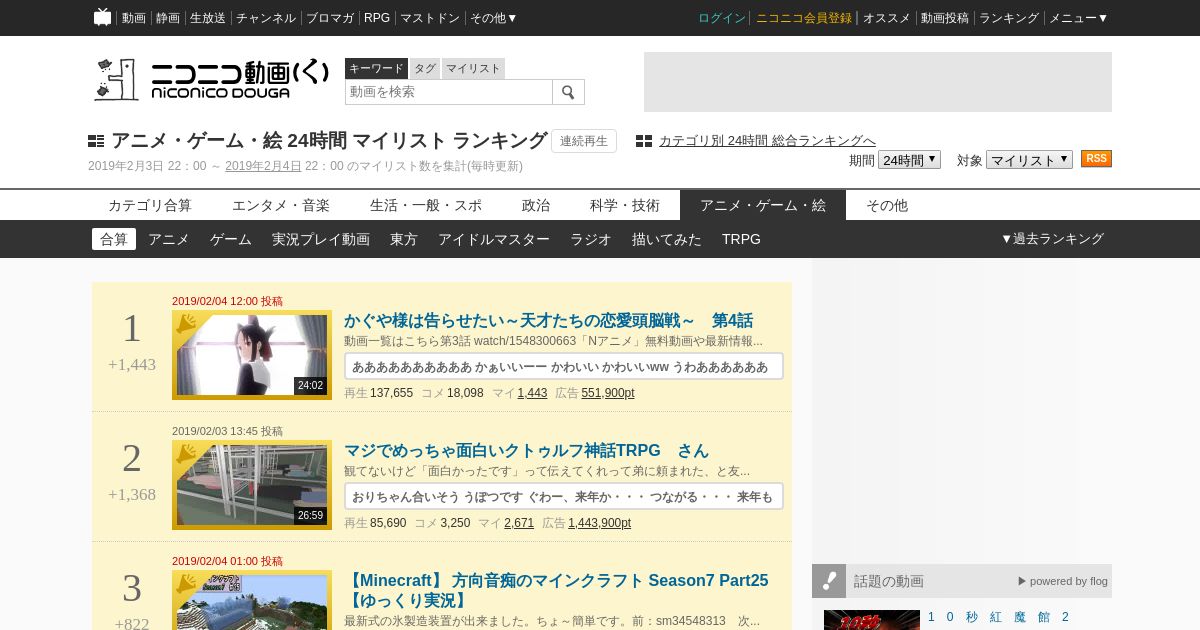Switch to 生活・一般・スポ tab

coord(426,205)
